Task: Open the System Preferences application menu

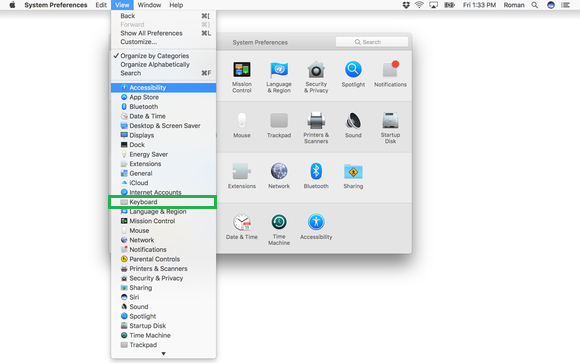Action: 56,5
